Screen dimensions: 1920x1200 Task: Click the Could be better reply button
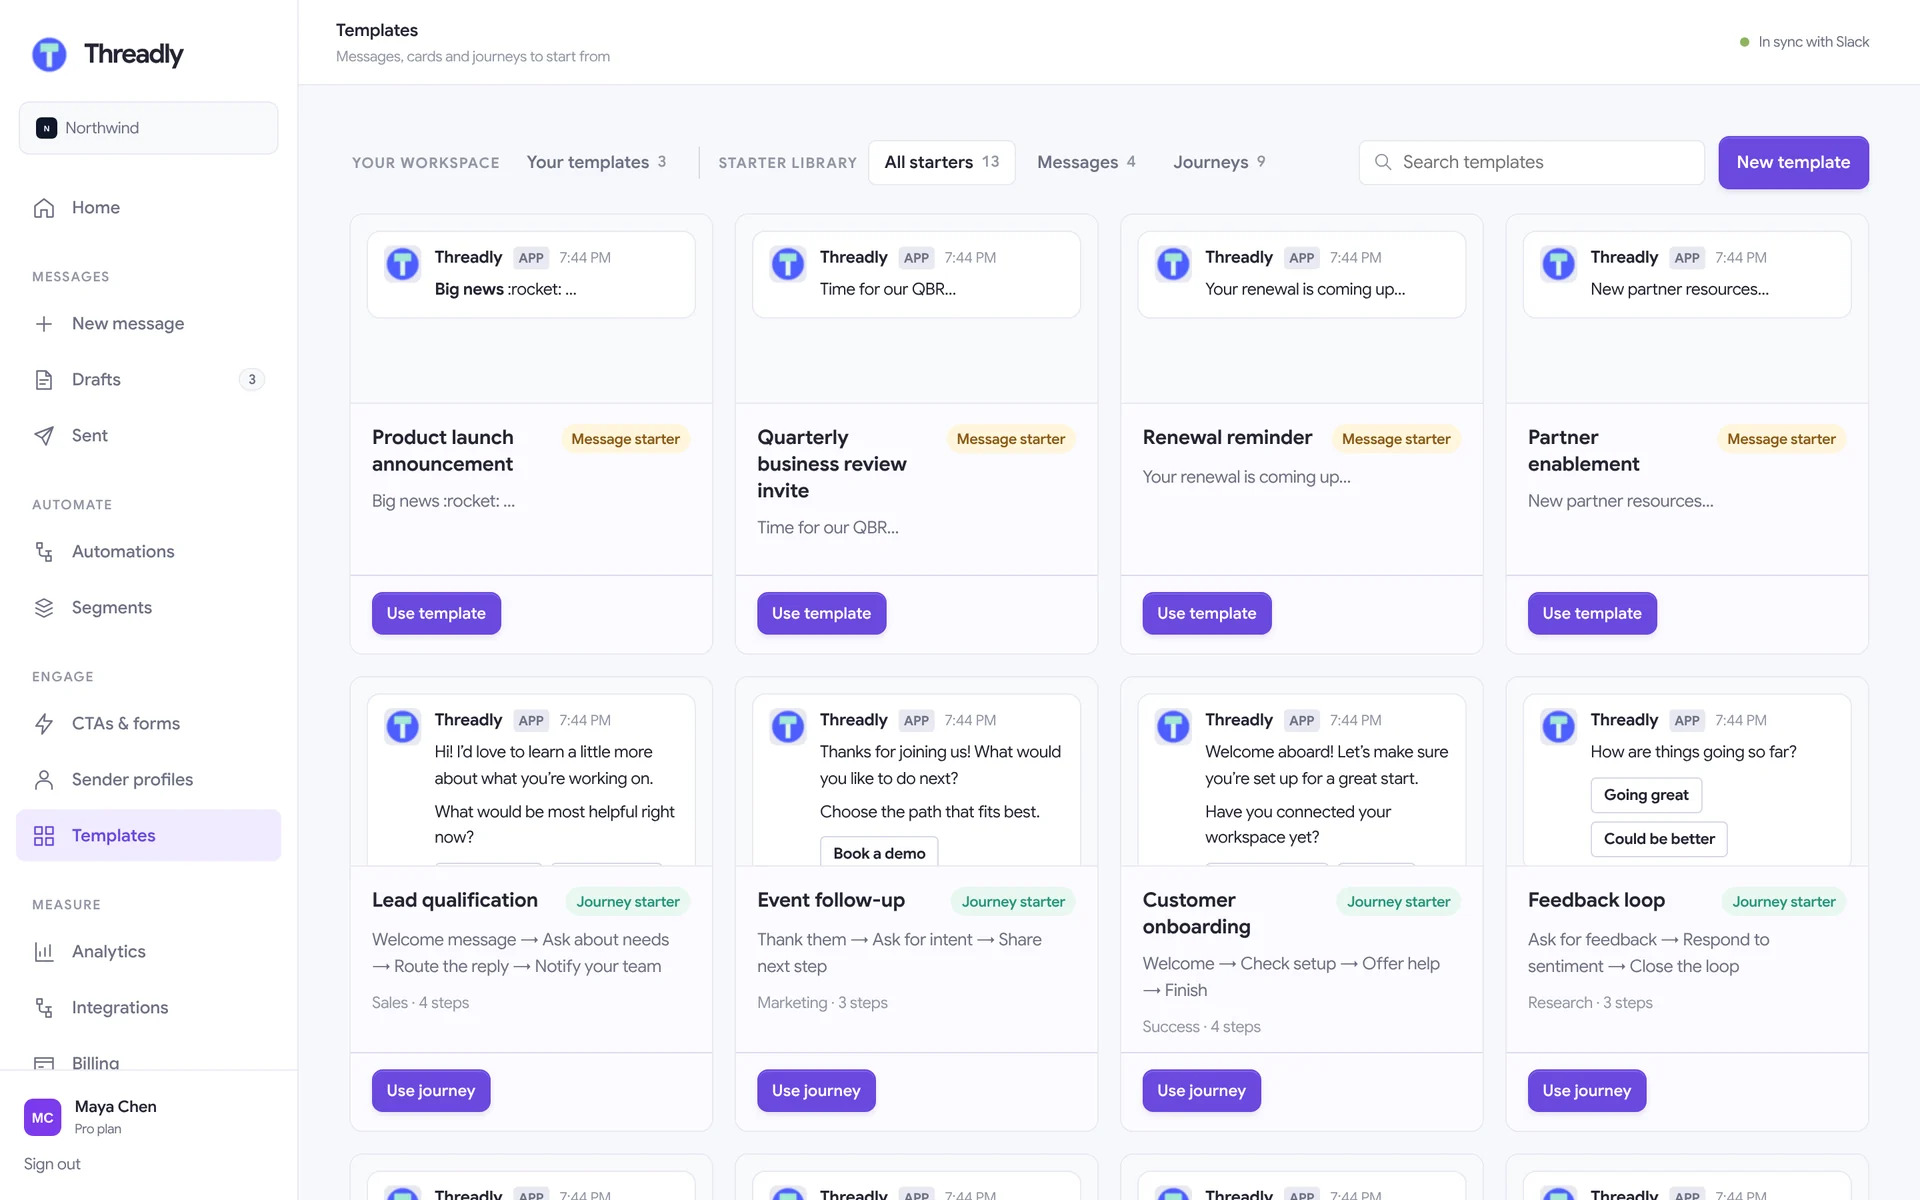(1659, 839)
